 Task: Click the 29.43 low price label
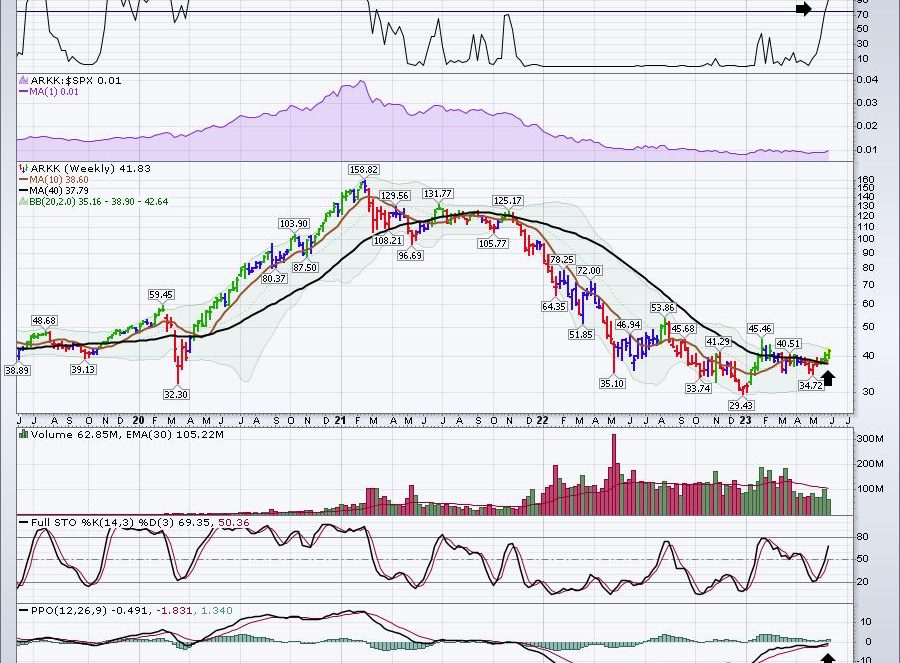[x=741, y=405]
